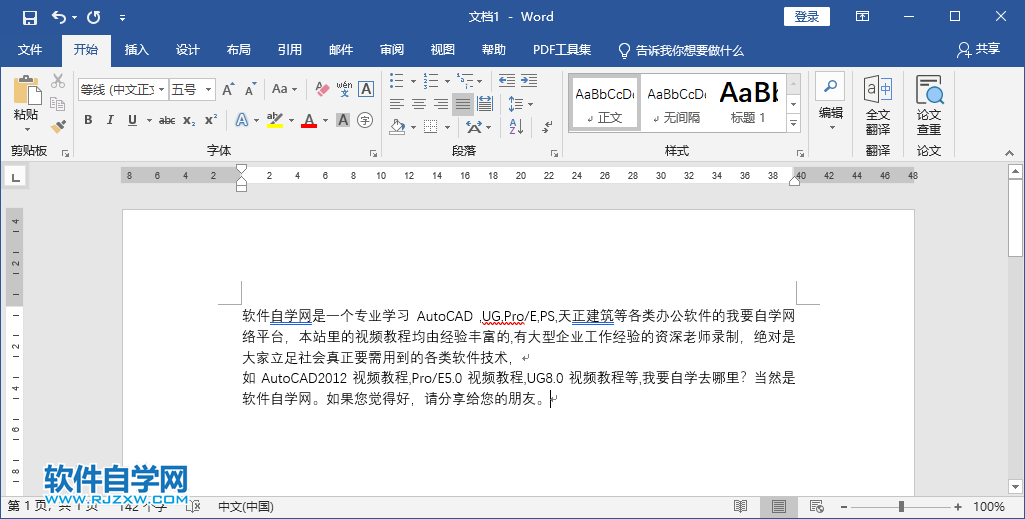1025x519 pixels.
Task: Click the 全文翻译 translate icon
Action: tap(877, 106)
